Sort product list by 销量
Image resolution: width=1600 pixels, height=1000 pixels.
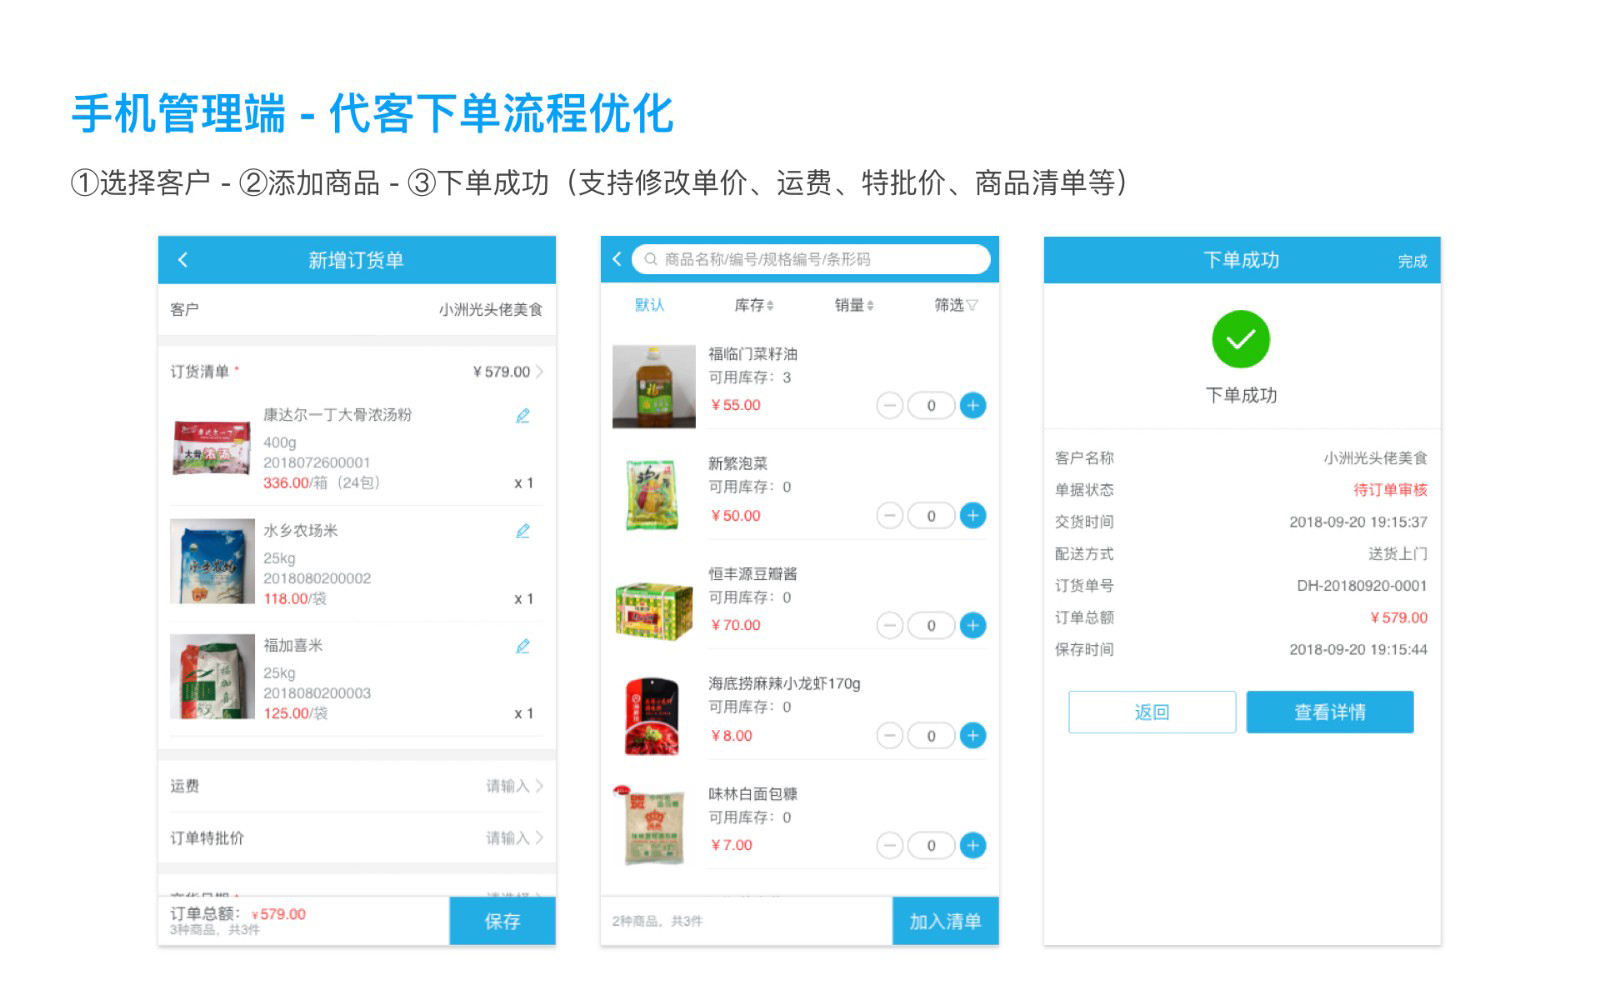pos(854,305)
